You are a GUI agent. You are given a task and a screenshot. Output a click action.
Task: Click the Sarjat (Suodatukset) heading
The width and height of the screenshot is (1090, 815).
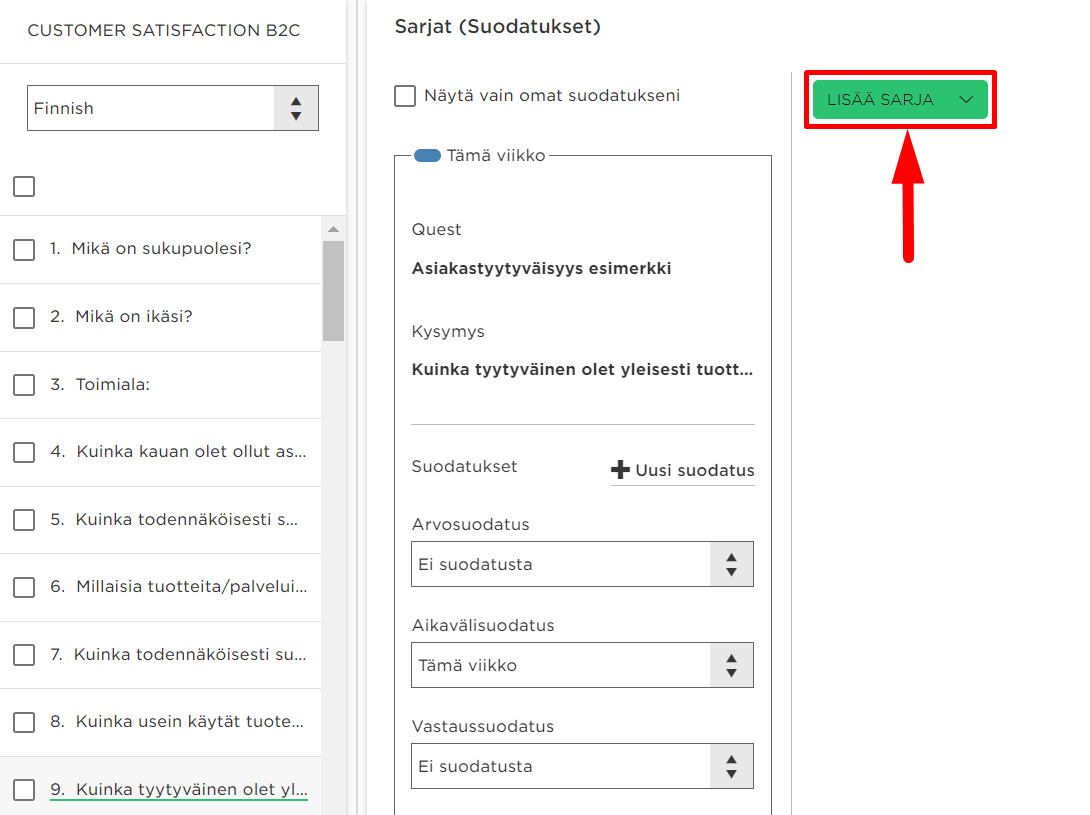(x=498, y=26)
